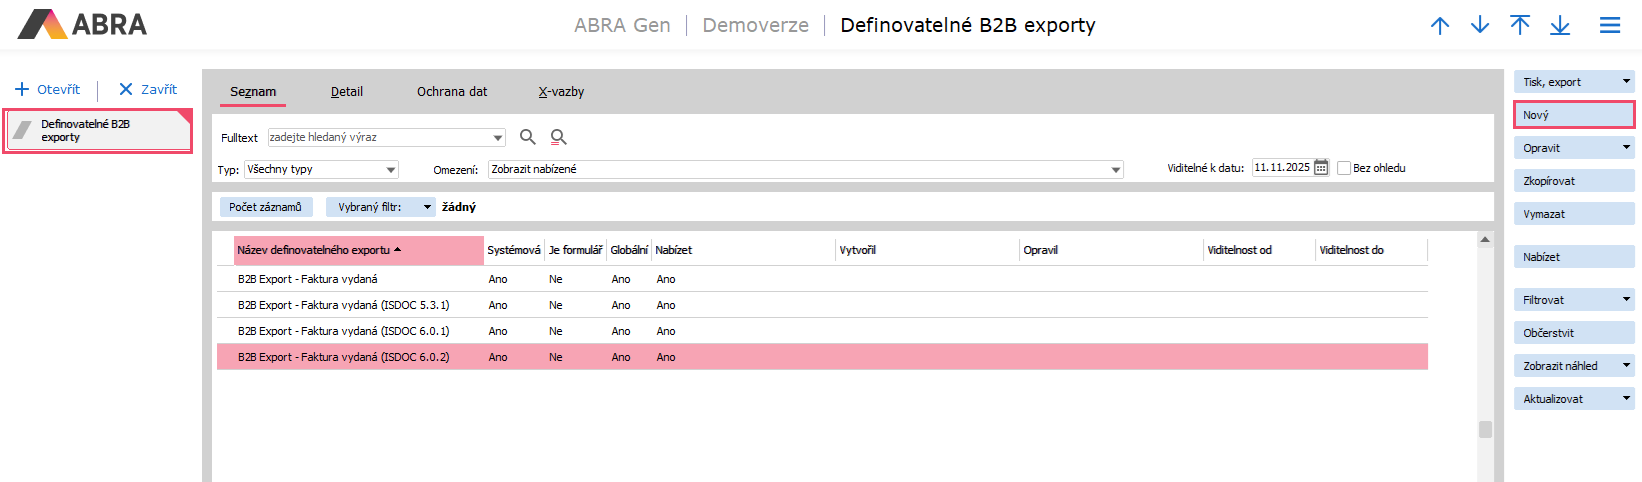Click the Počet záznamů button

[265, 207]
